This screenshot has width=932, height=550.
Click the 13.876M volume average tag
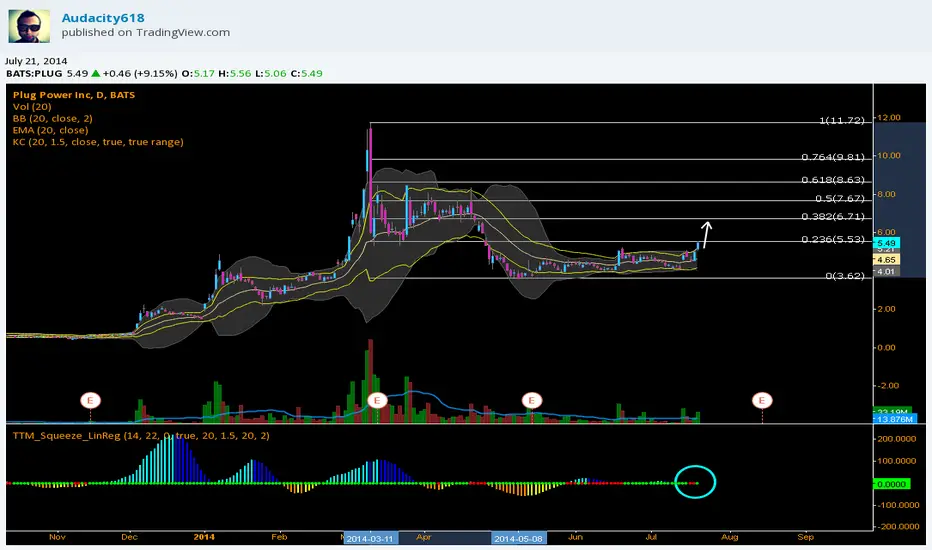pyautogui.click(x=895, y=419)
